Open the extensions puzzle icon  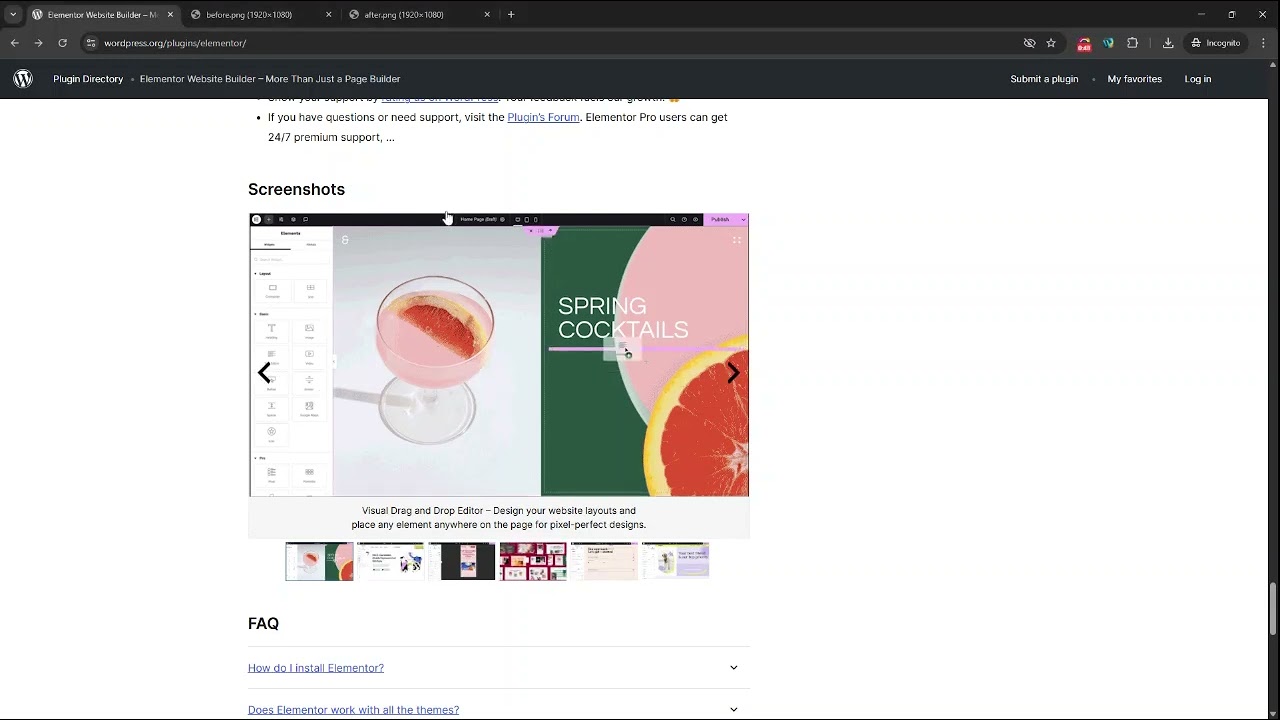click(x=1132, y=43)
